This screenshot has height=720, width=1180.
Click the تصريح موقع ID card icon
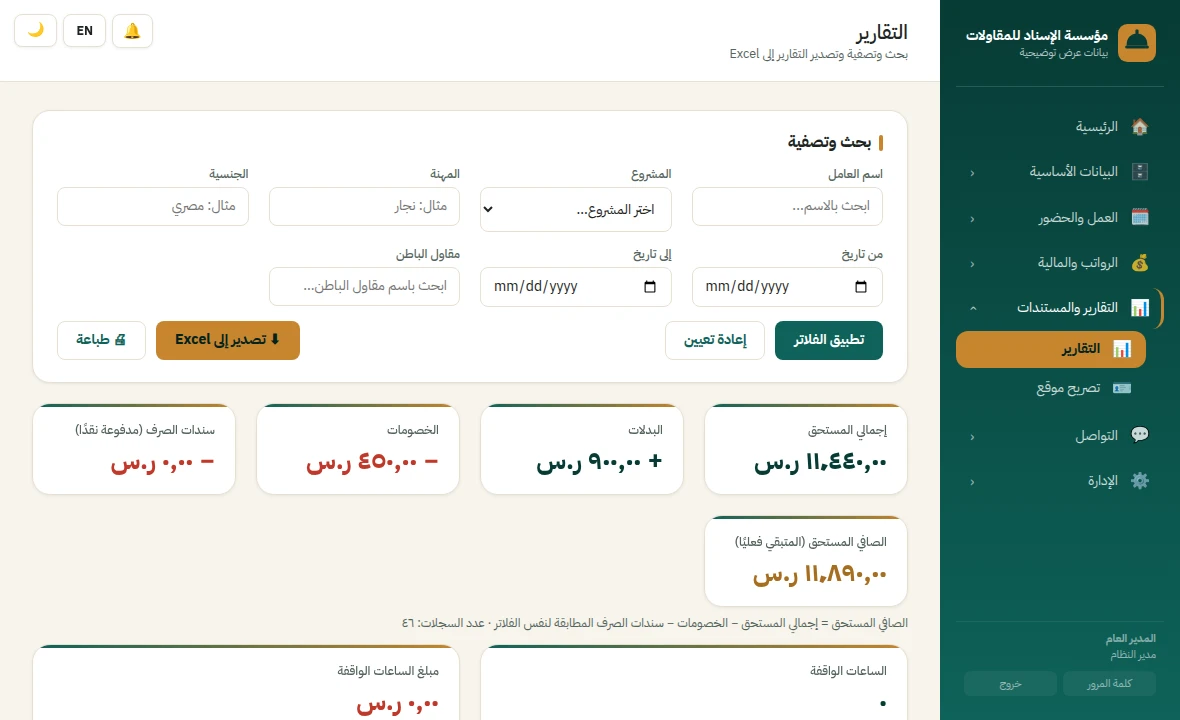click(1121, 388)
